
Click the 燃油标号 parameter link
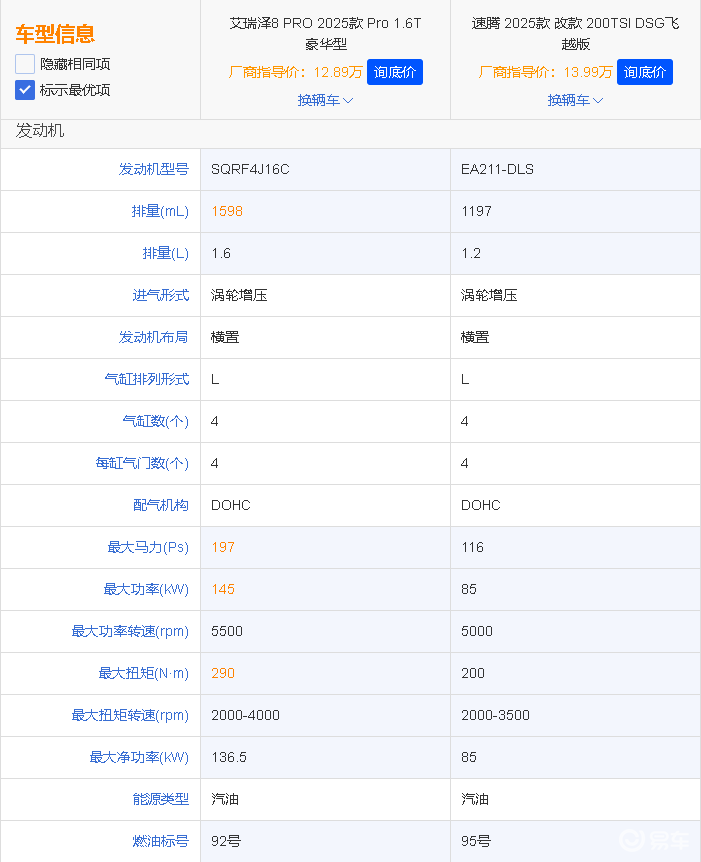[x=161, y=841]
